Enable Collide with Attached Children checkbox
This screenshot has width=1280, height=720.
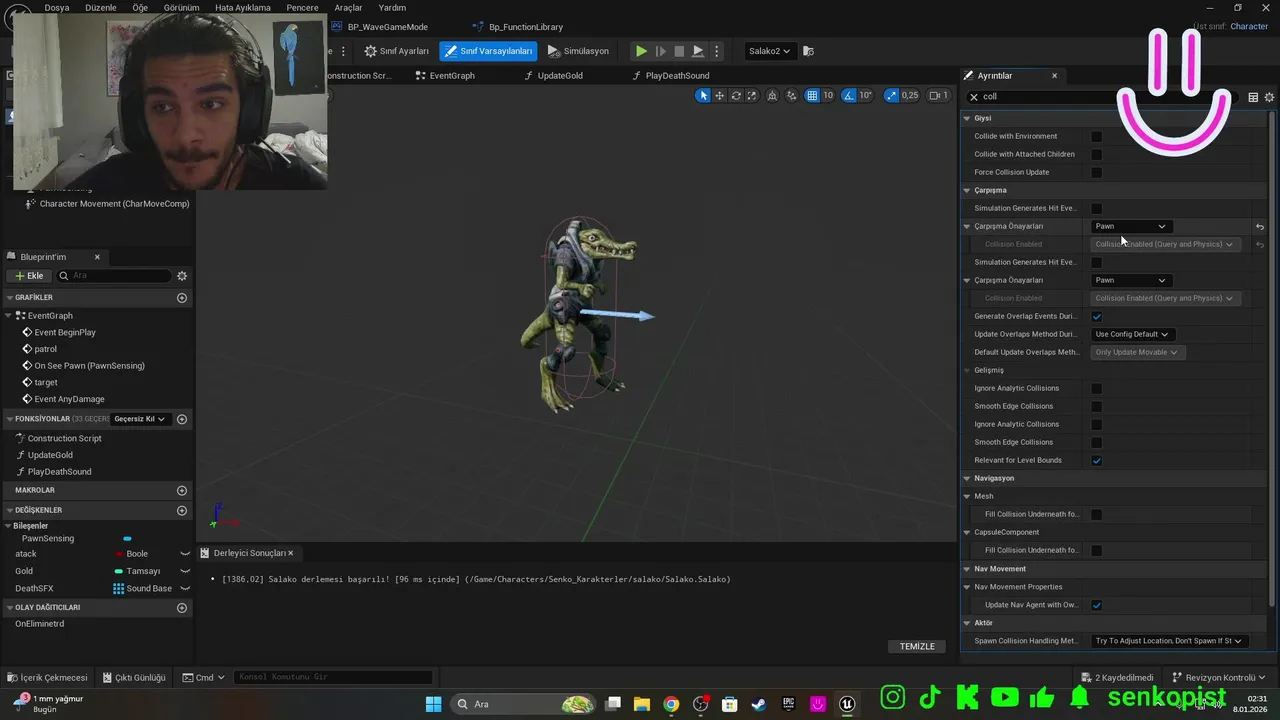(1097, 154)
